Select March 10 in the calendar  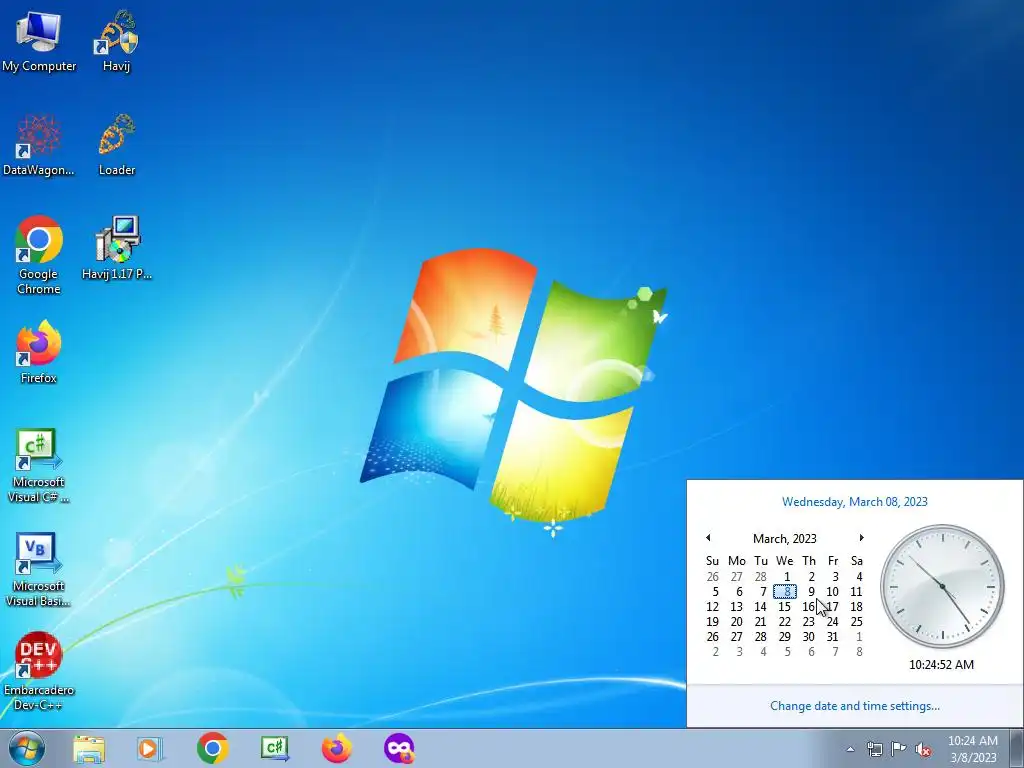pos(833,592)
